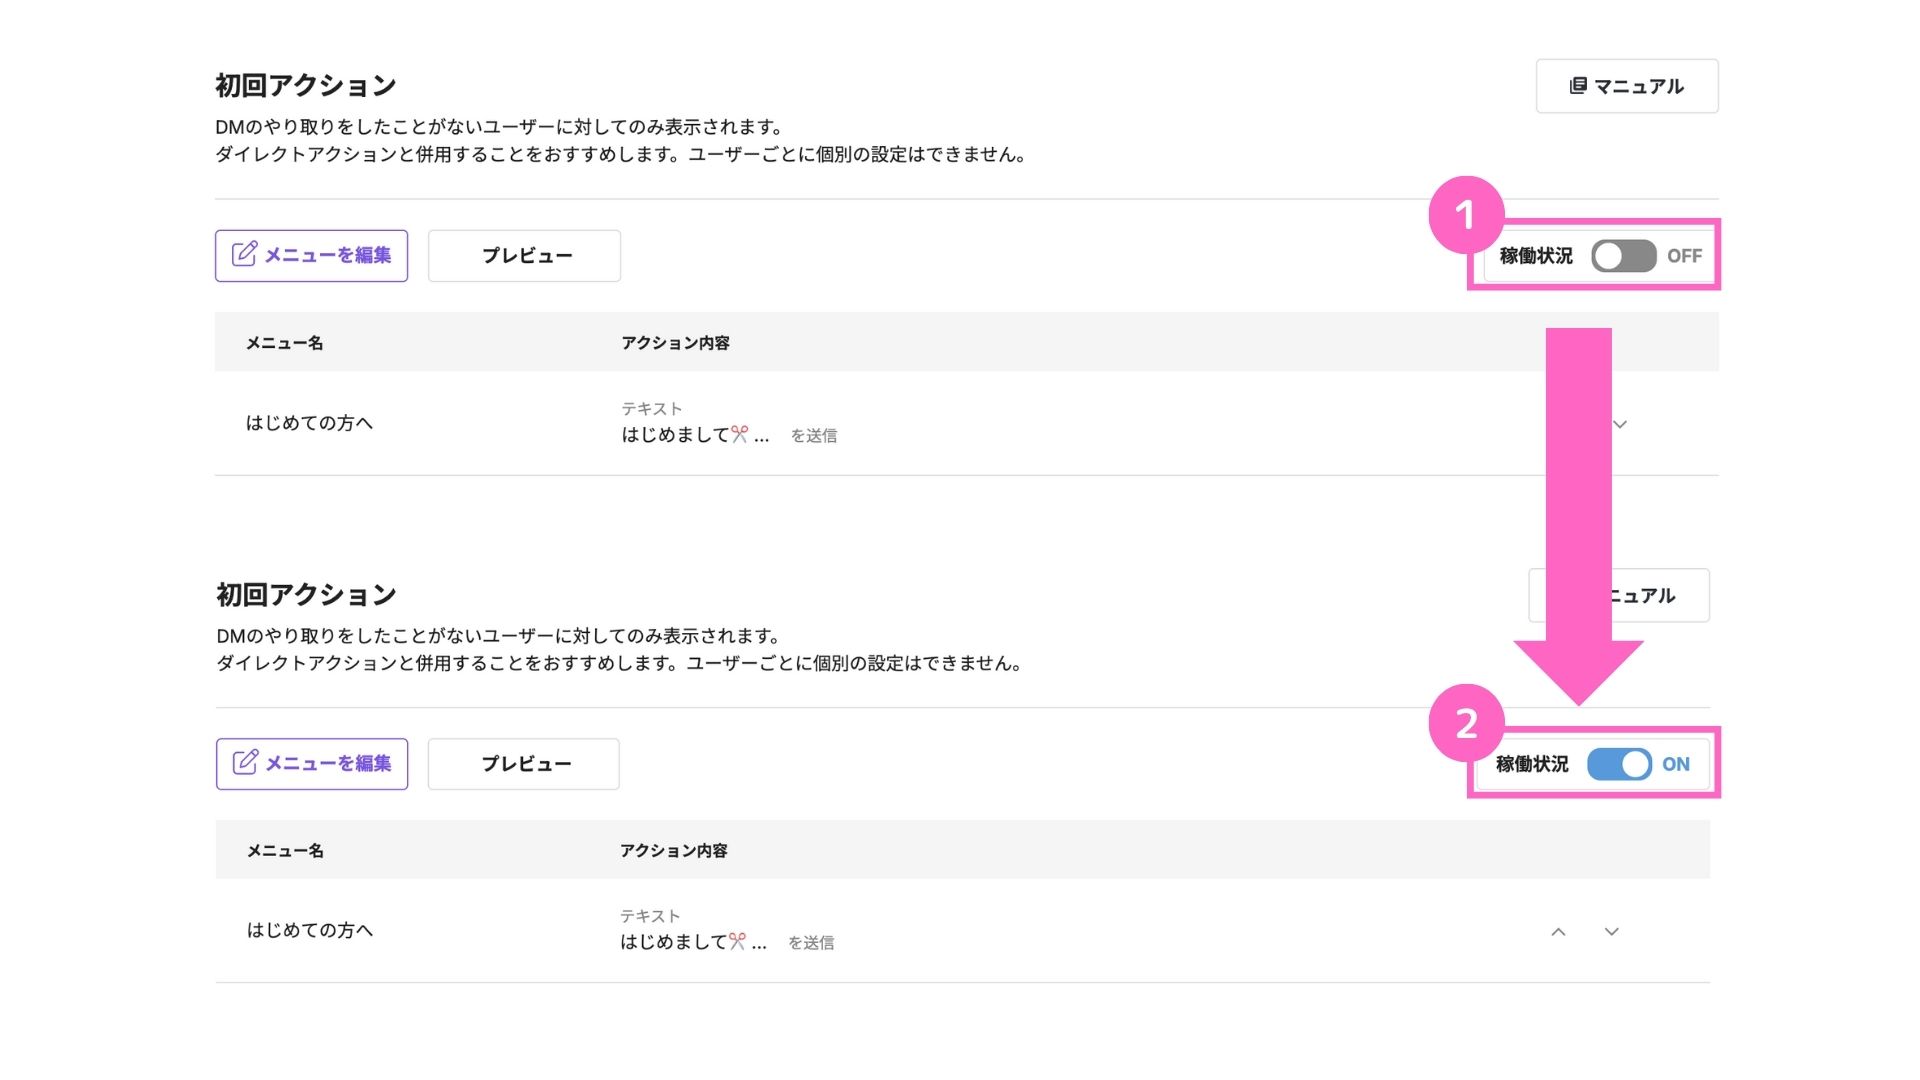The width and height of the screenshot is (1920, 1080).
Task: Click scissors emoji in upper はじめまして text
Action: pyautogui.click(x=740, y=434)
